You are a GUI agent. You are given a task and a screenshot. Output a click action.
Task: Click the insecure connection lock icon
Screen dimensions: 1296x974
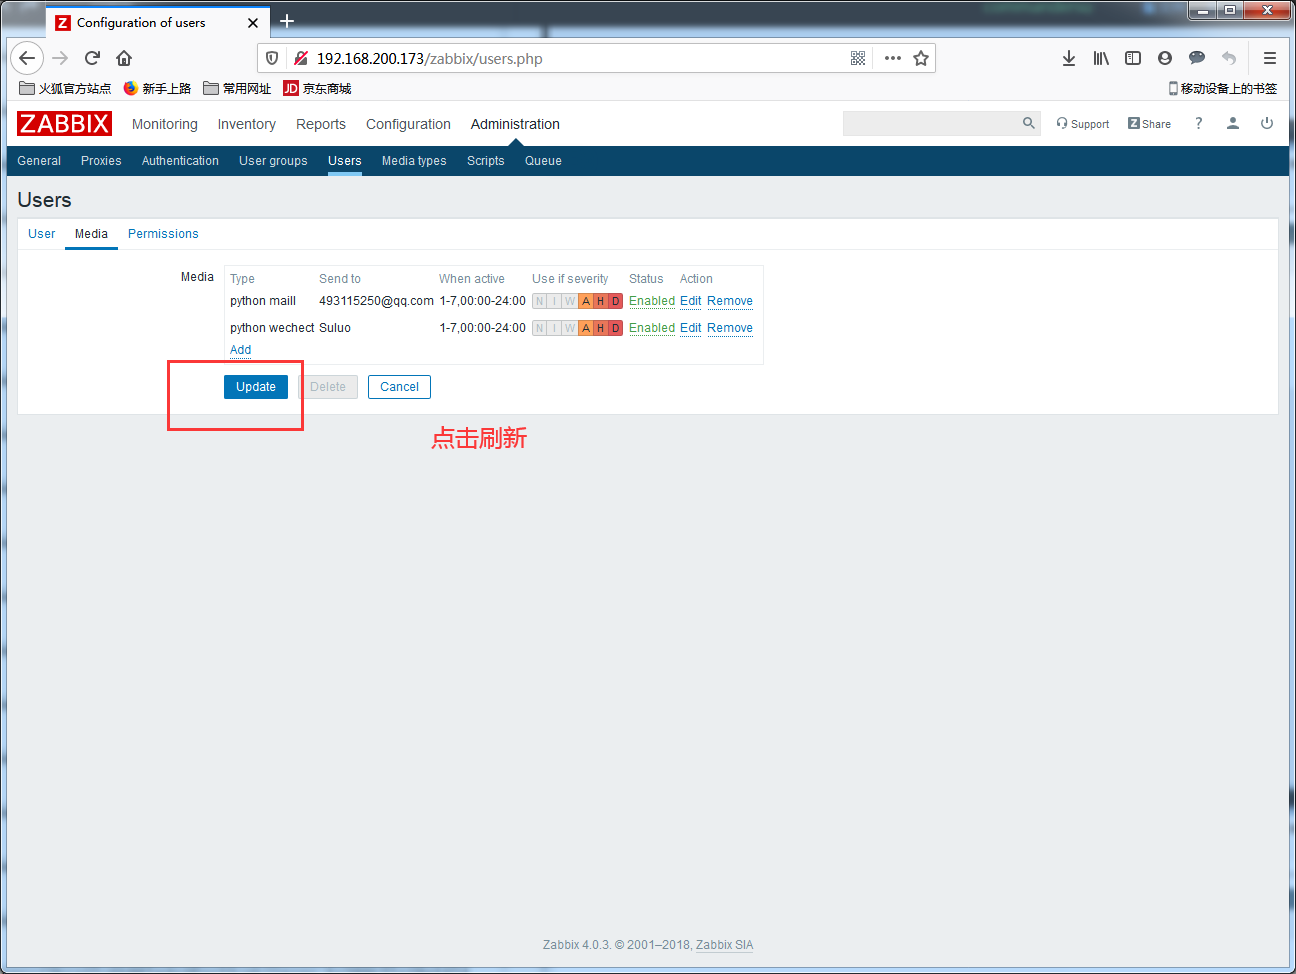[x=300, y=58]
